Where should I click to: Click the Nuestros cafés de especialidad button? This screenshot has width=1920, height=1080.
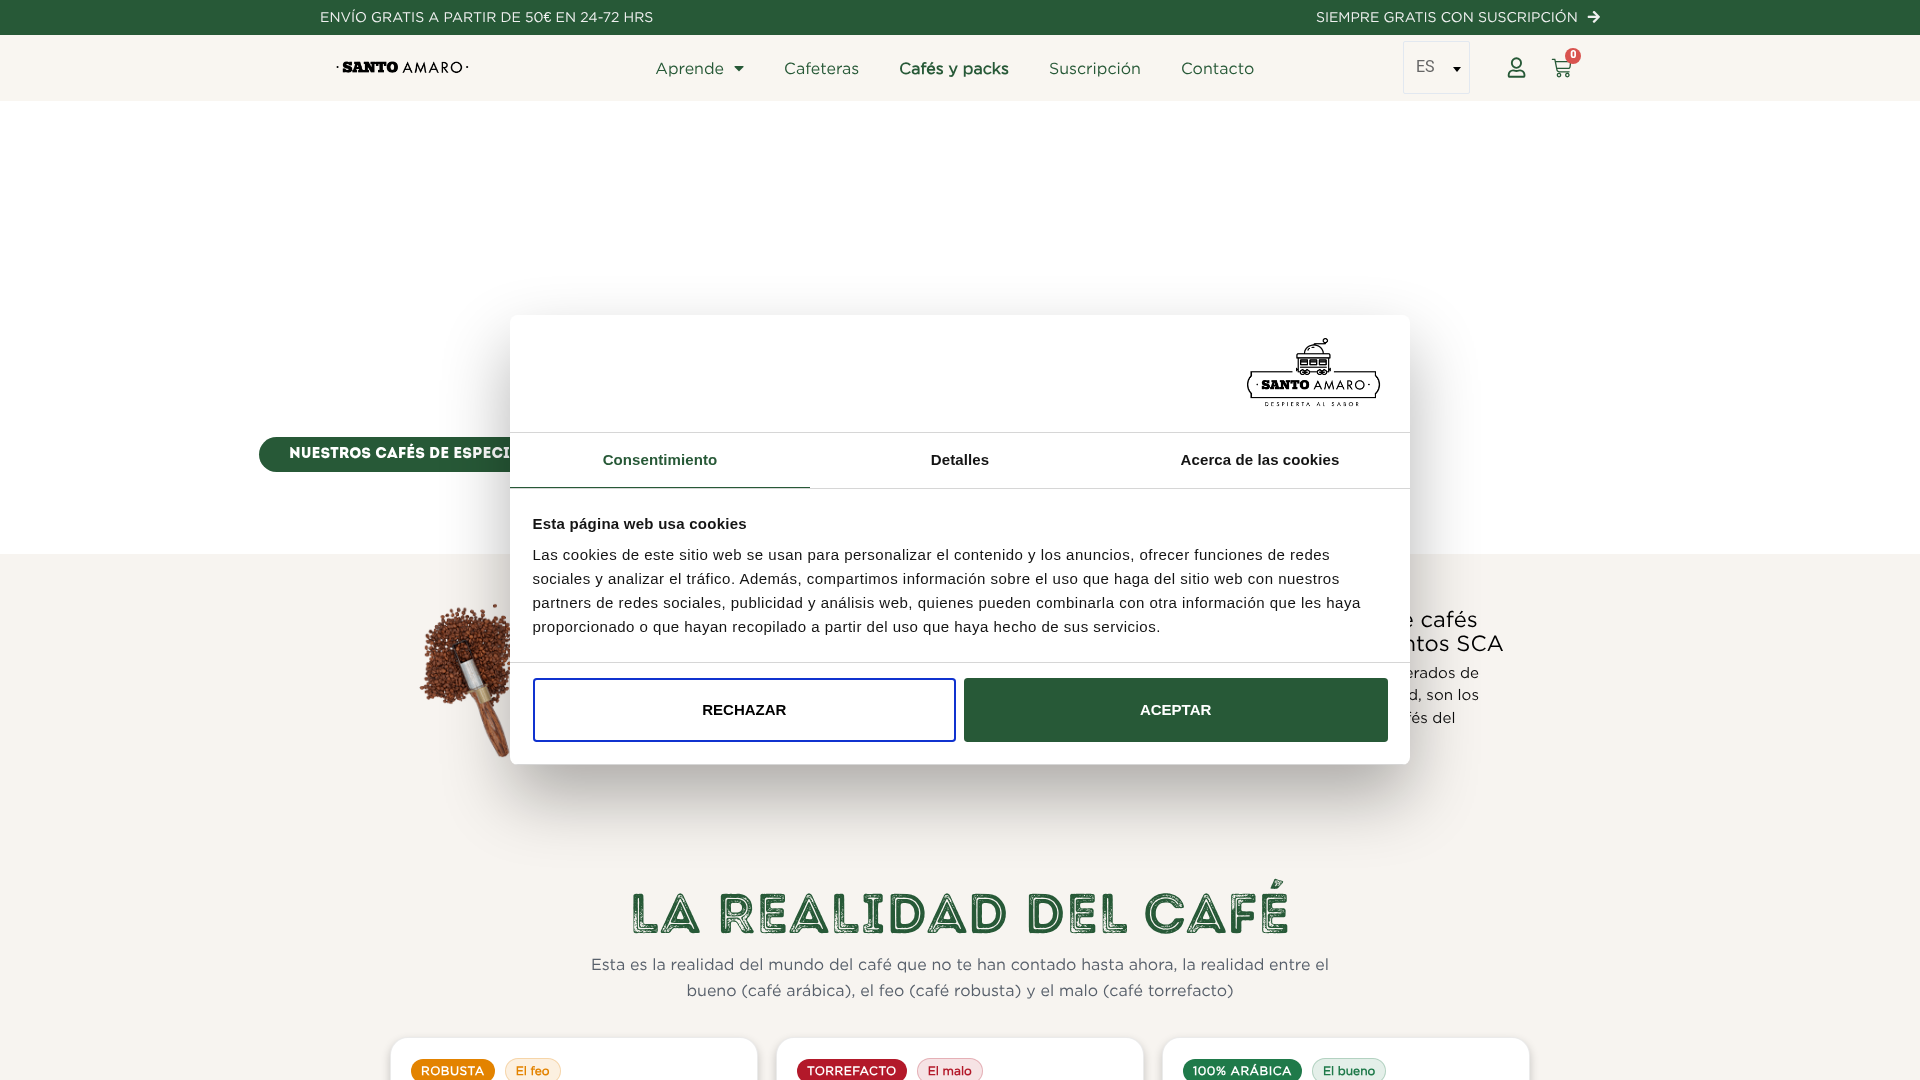tap(385, 454)
